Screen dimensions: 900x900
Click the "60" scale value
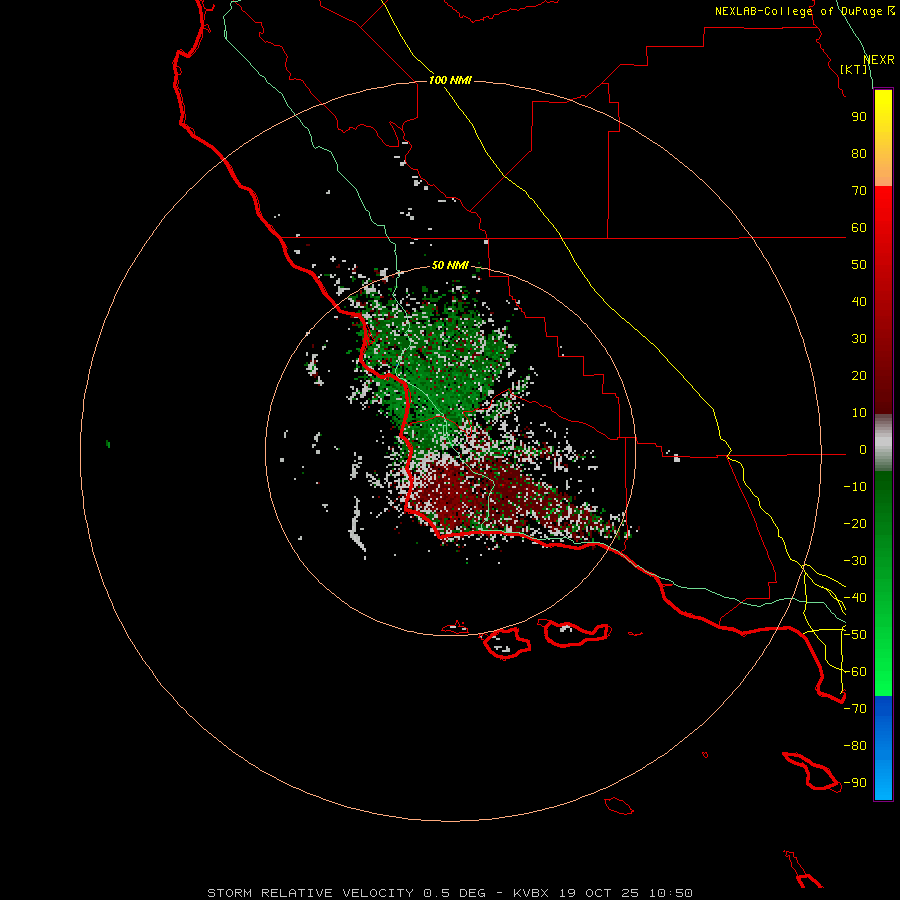[x=859, y=228]
